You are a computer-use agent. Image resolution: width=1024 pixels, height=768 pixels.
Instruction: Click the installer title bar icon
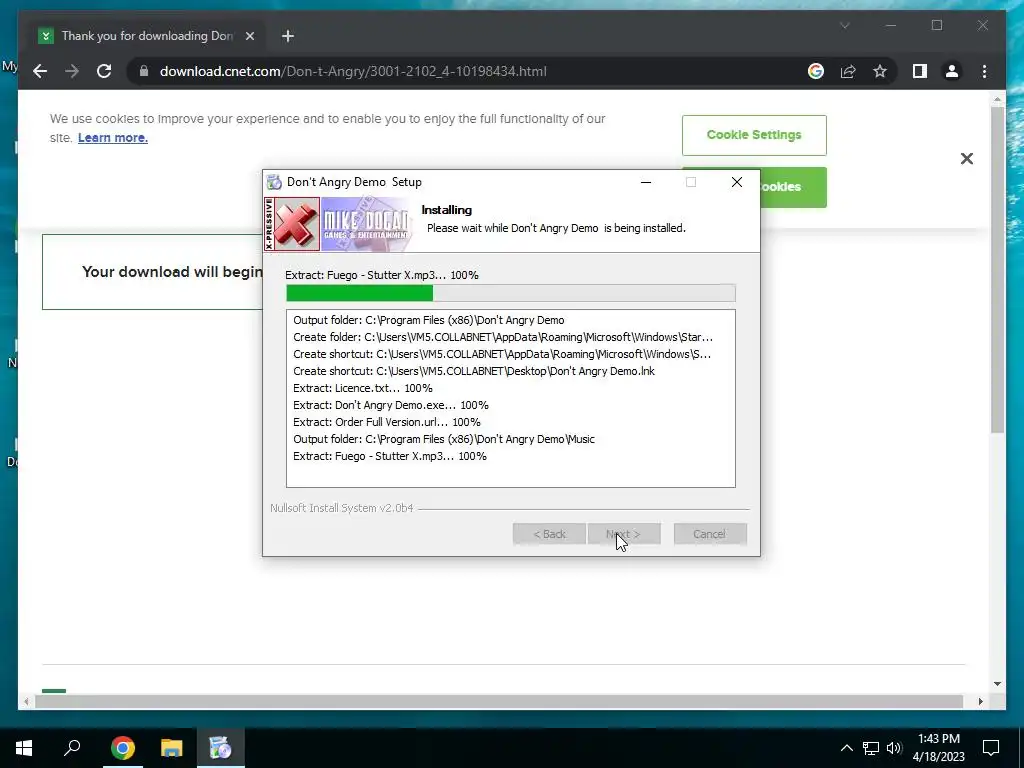[x=274, y=182]
